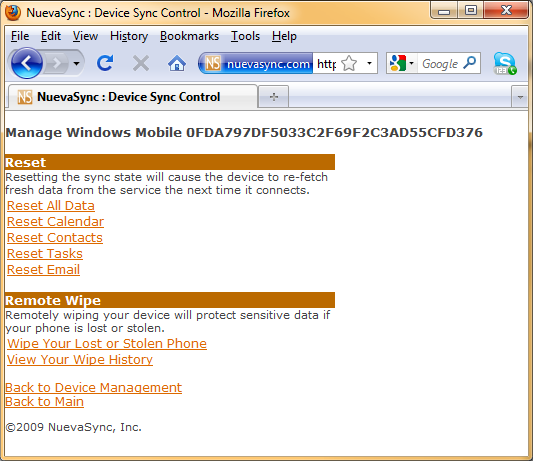Click the greyed Forward arrow button

57,63
